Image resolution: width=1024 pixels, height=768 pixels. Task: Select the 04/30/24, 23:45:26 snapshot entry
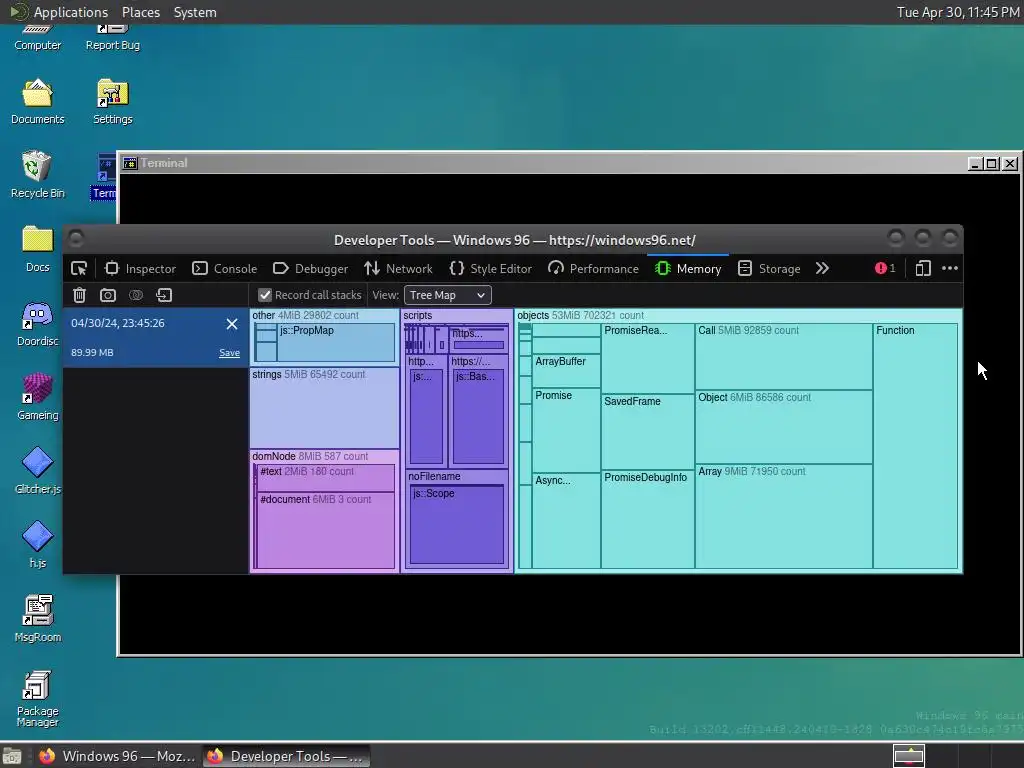coord(155,338)
